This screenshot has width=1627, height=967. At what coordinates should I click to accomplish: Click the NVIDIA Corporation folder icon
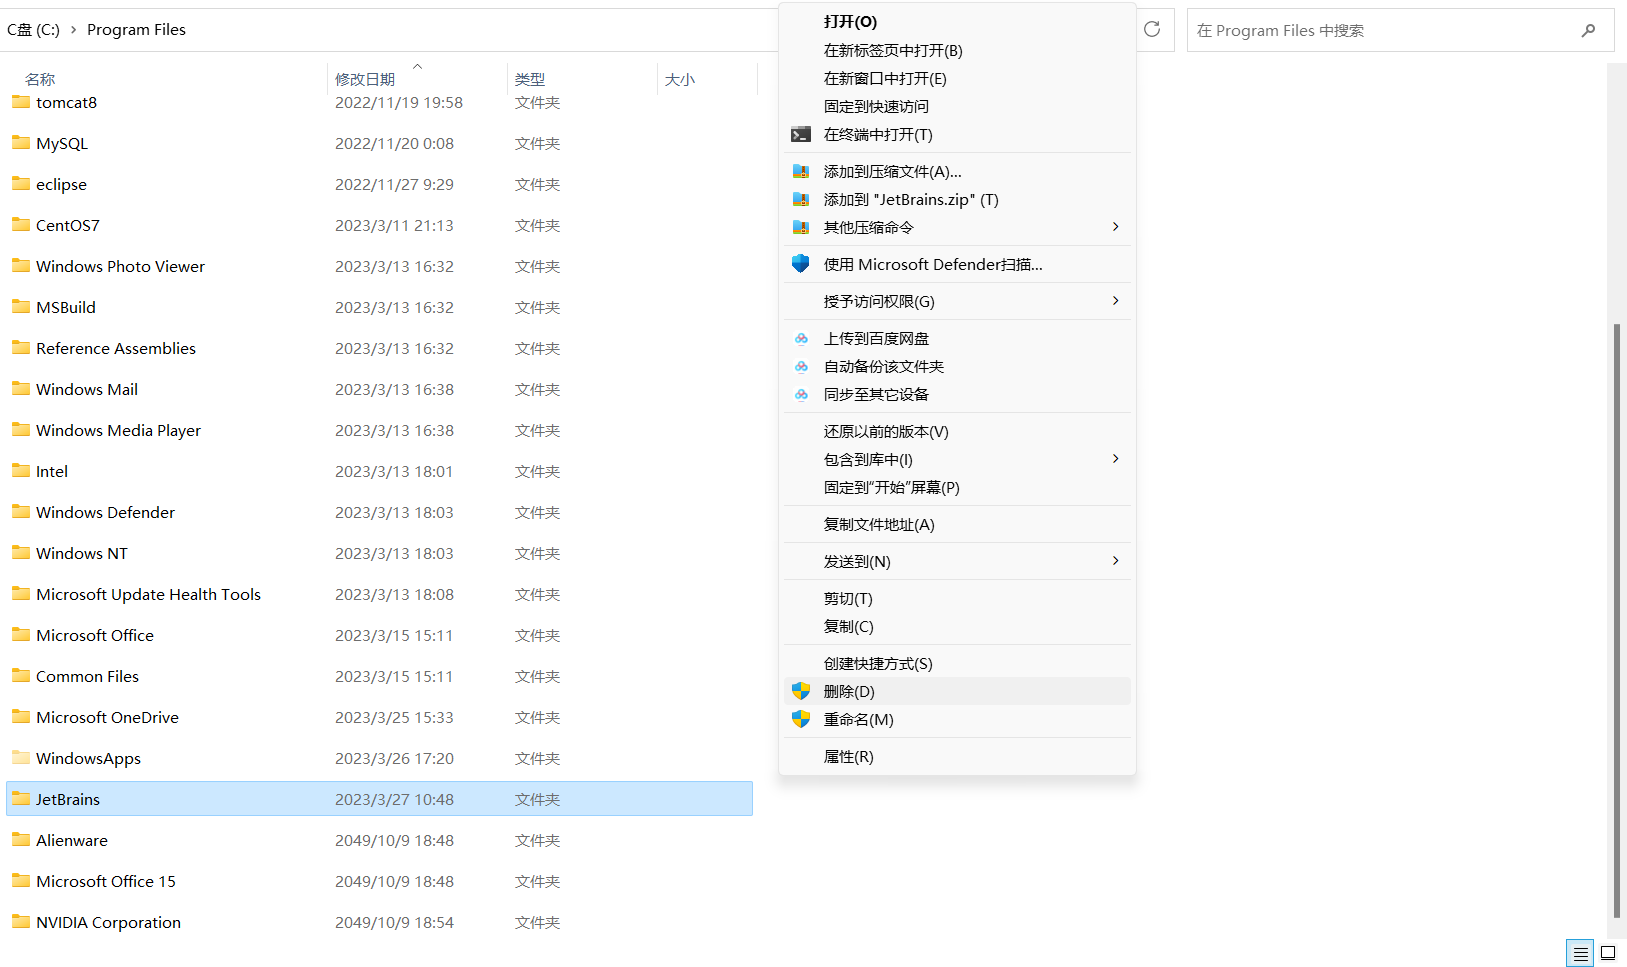[x=21, y=921]
